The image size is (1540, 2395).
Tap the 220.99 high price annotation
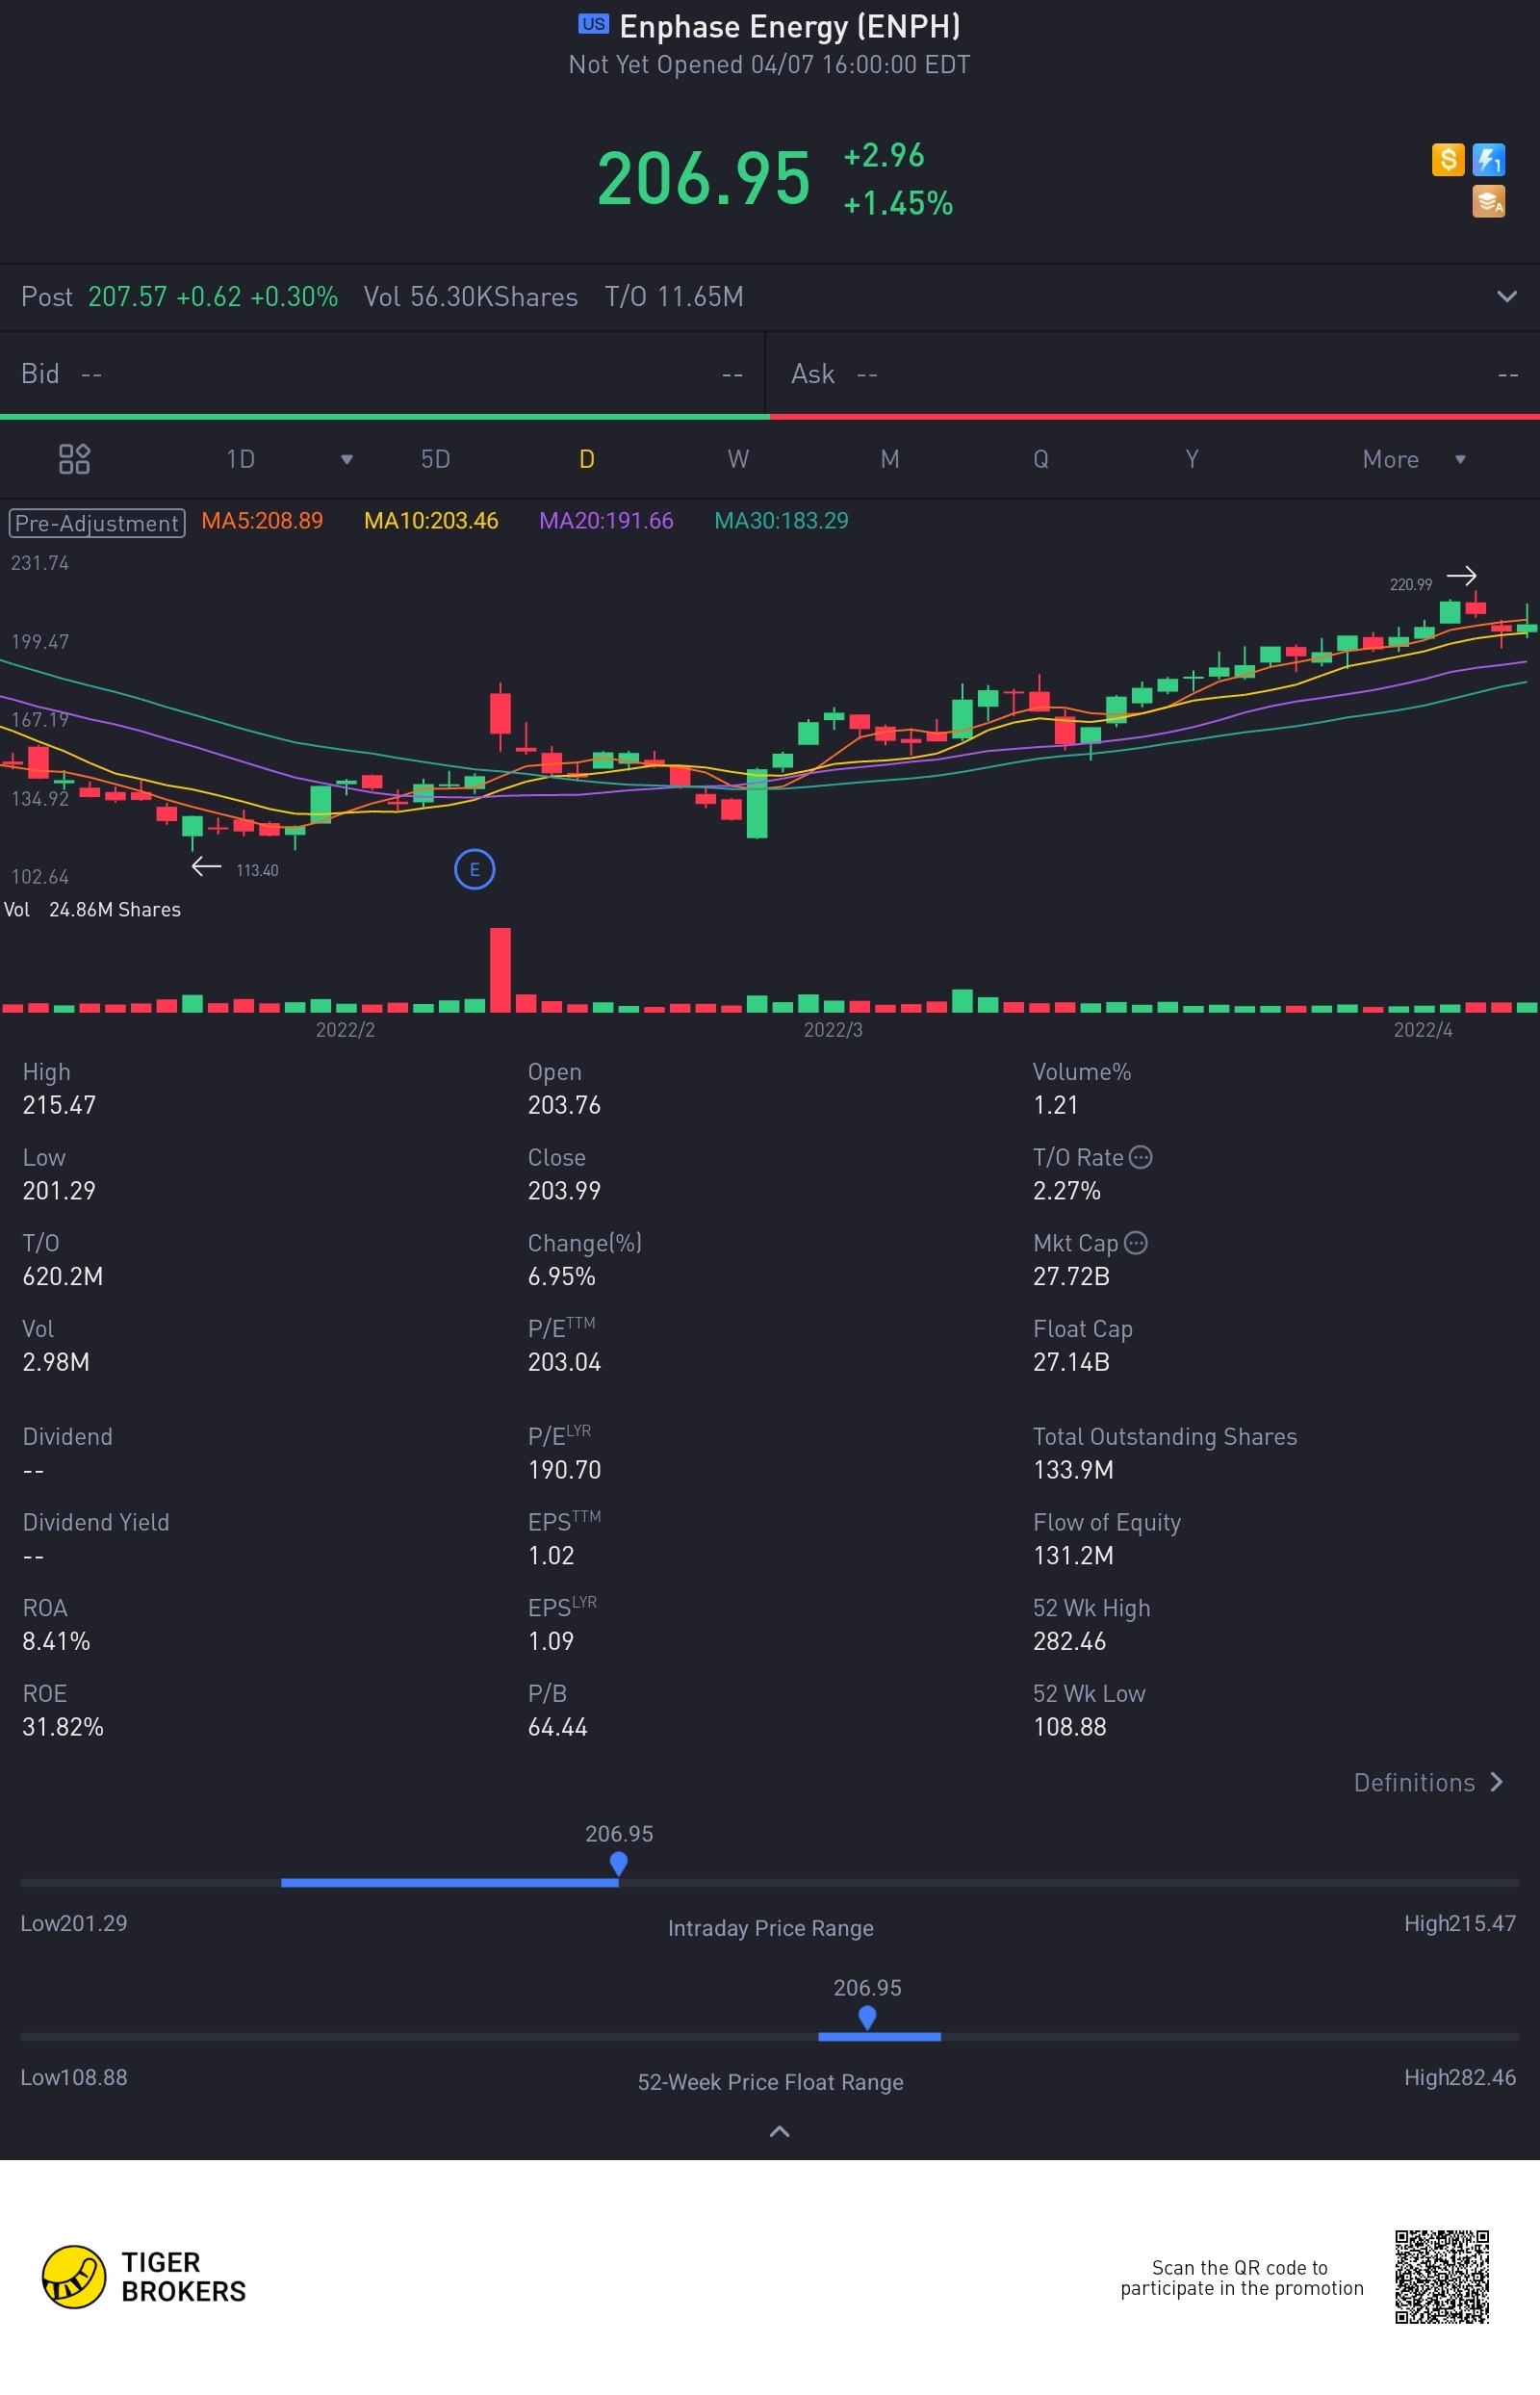point(1410,584)
